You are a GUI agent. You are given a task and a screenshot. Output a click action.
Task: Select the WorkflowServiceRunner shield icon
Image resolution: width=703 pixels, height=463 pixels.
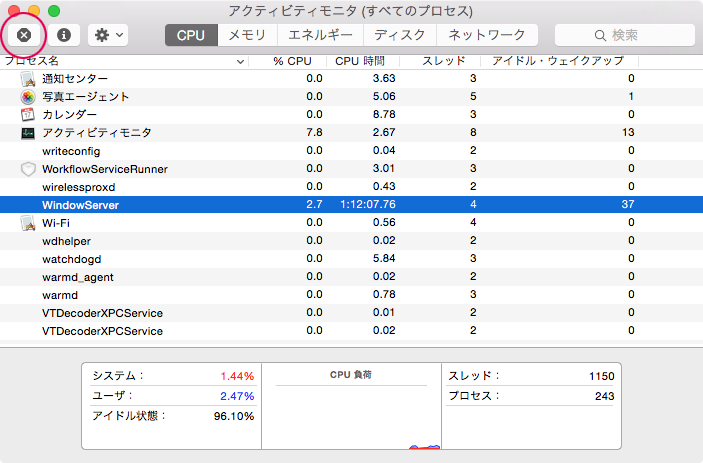point(28,169)
